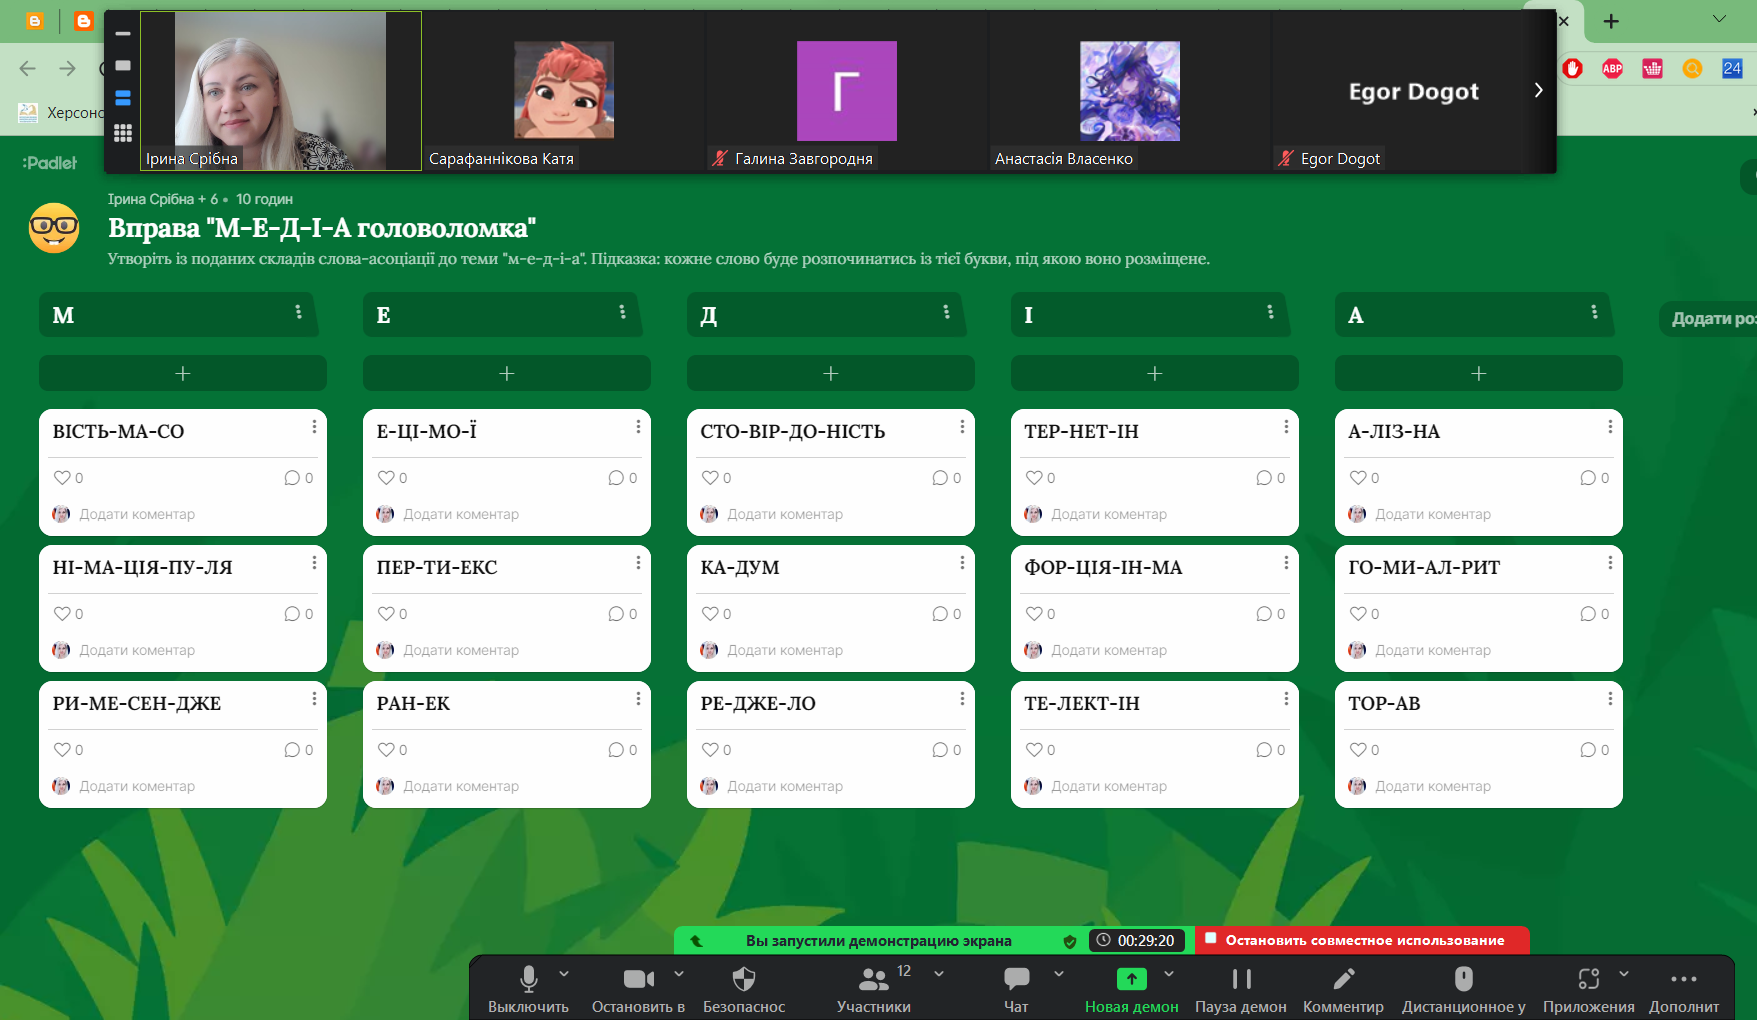Expand microphone options arrow next to Выключить
Image resolution: width=1757 pixels, height=1020 pixels.
[564, 973]
